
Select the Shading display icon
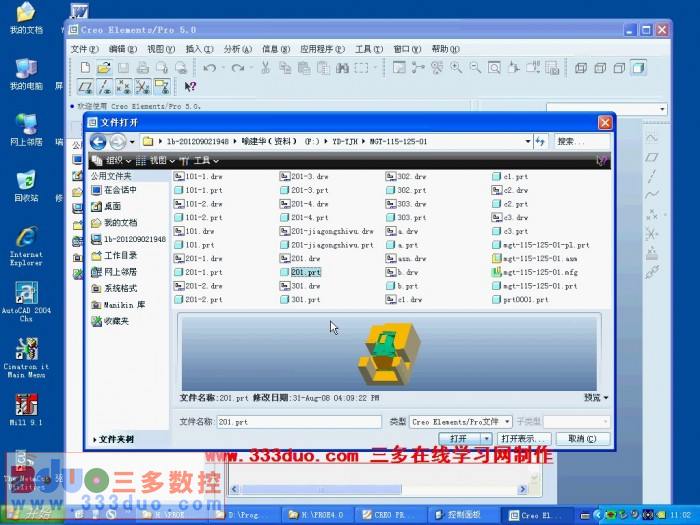(x=638, y=68)
